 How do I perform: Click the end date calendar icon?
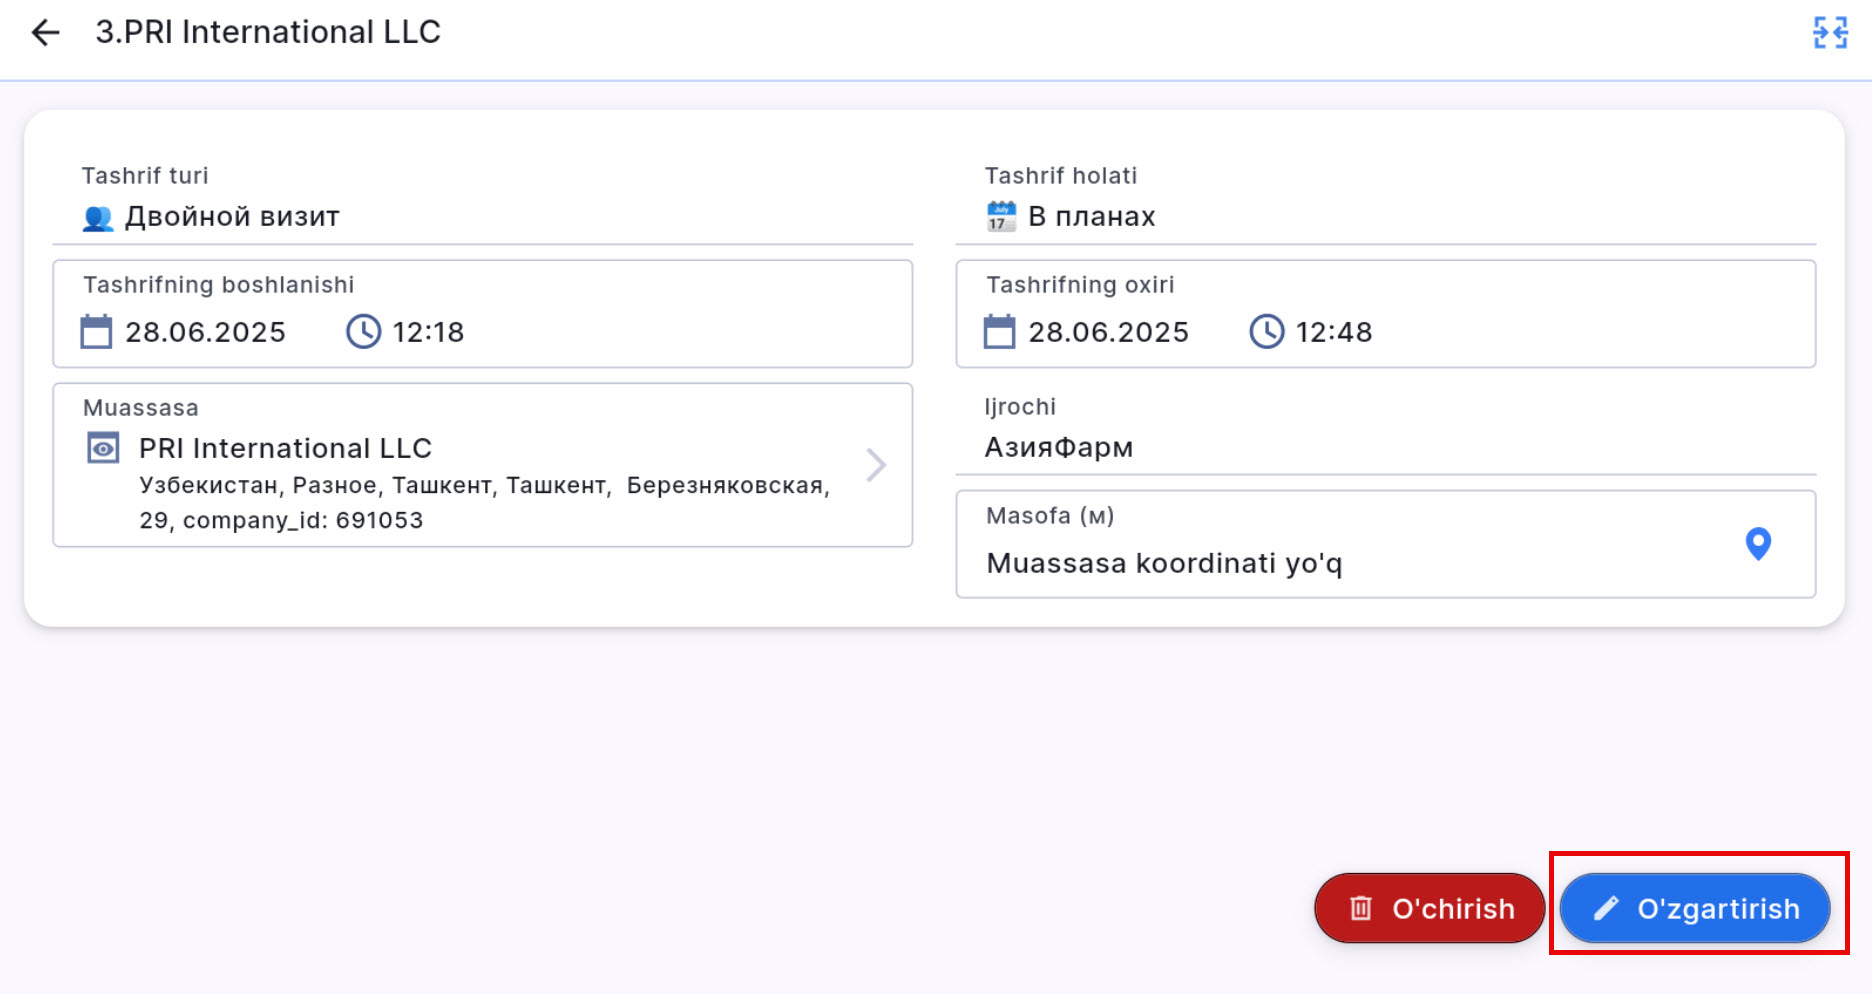(x=999, y=332)
